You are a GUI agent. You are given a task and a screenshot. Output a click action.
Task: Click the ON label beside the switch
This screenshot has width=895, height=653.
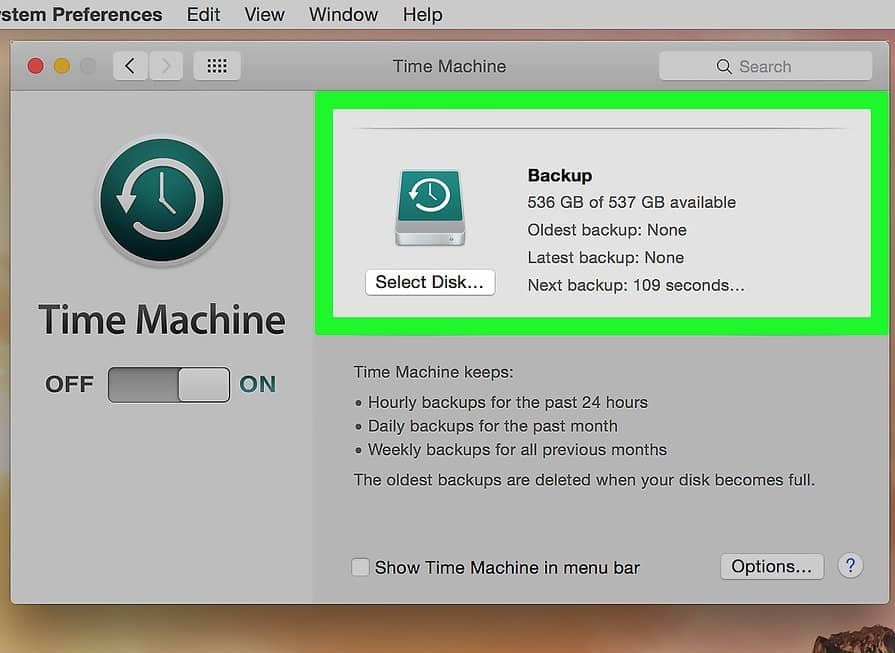257,384
